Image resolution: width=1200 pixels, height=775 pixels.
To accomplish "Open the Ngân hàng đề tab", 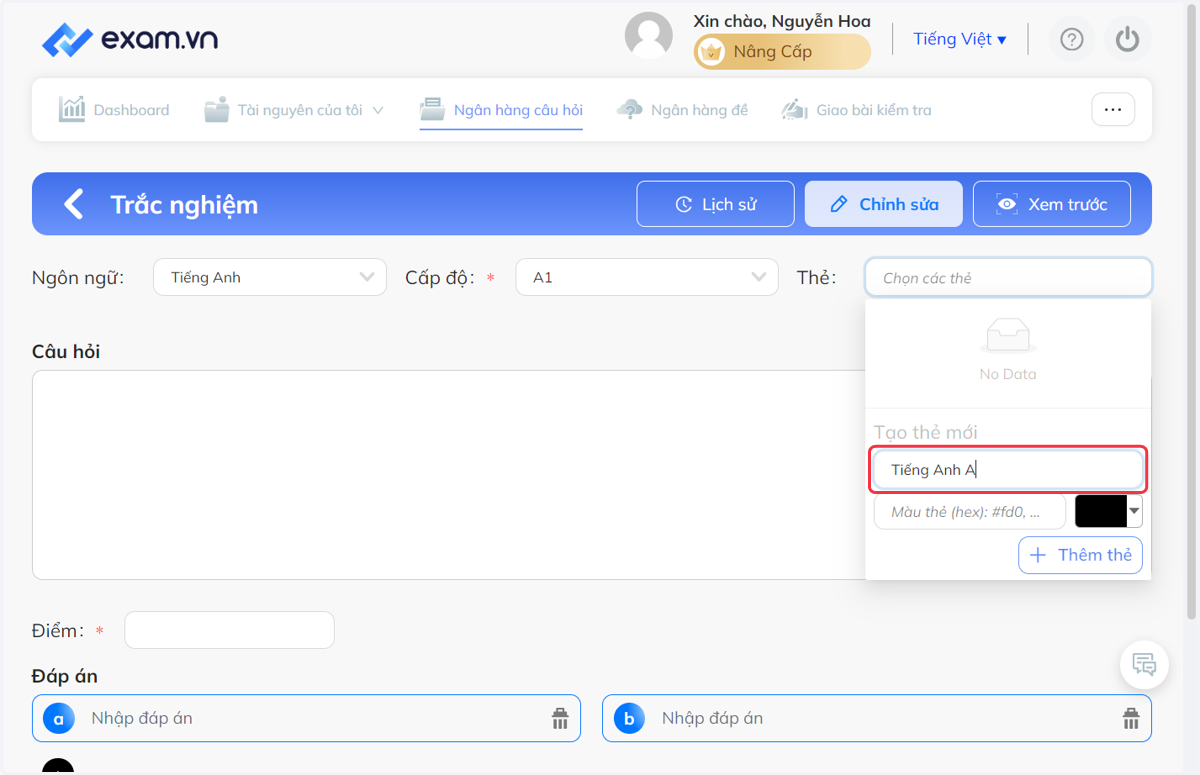I will pos(682,110).
